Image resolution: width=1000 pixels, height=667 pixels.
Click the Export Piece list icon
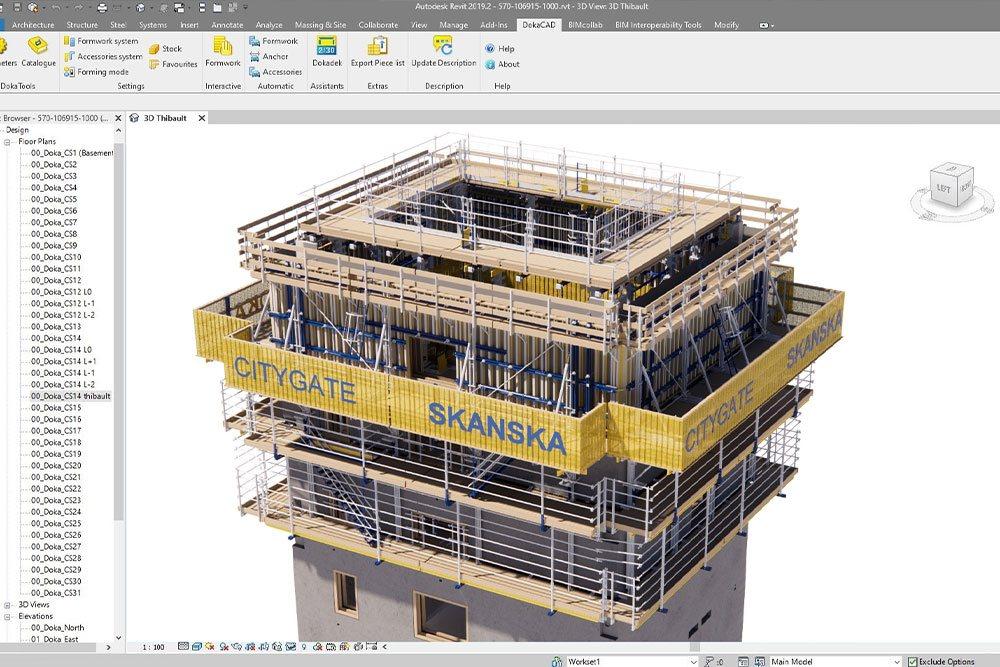click(377, 50)
